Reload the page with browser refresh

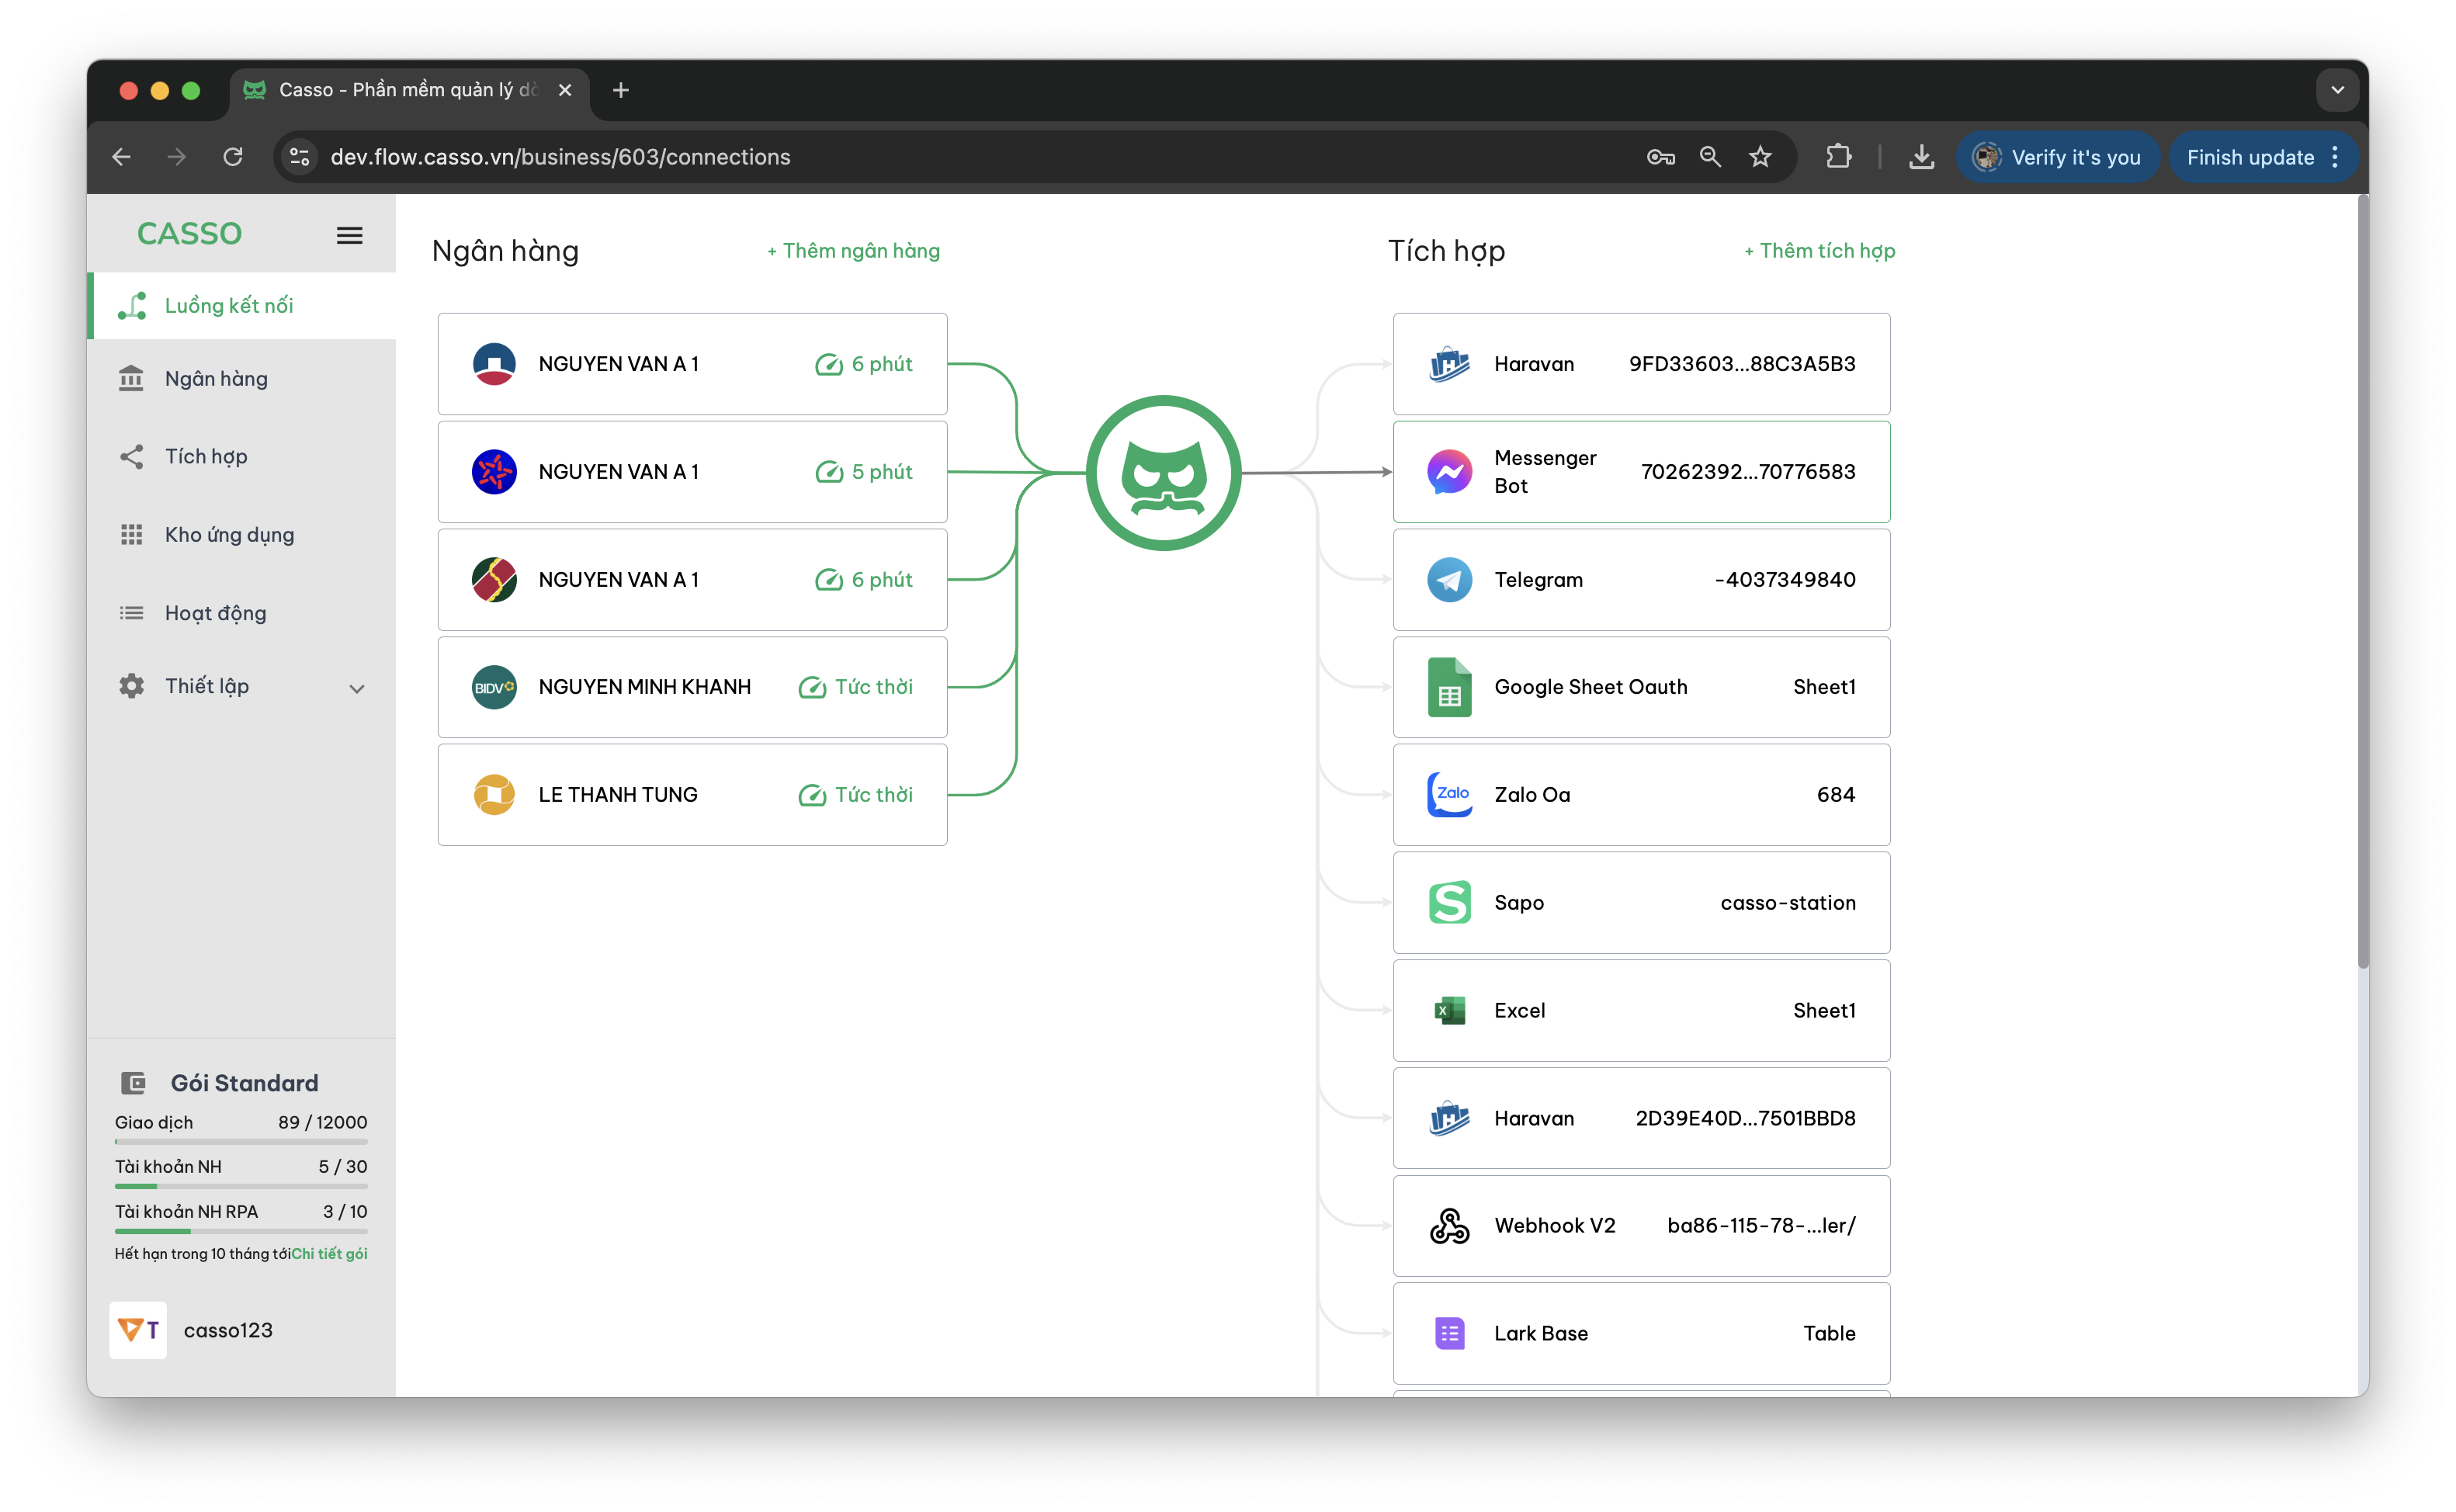(x=233, y=157)
